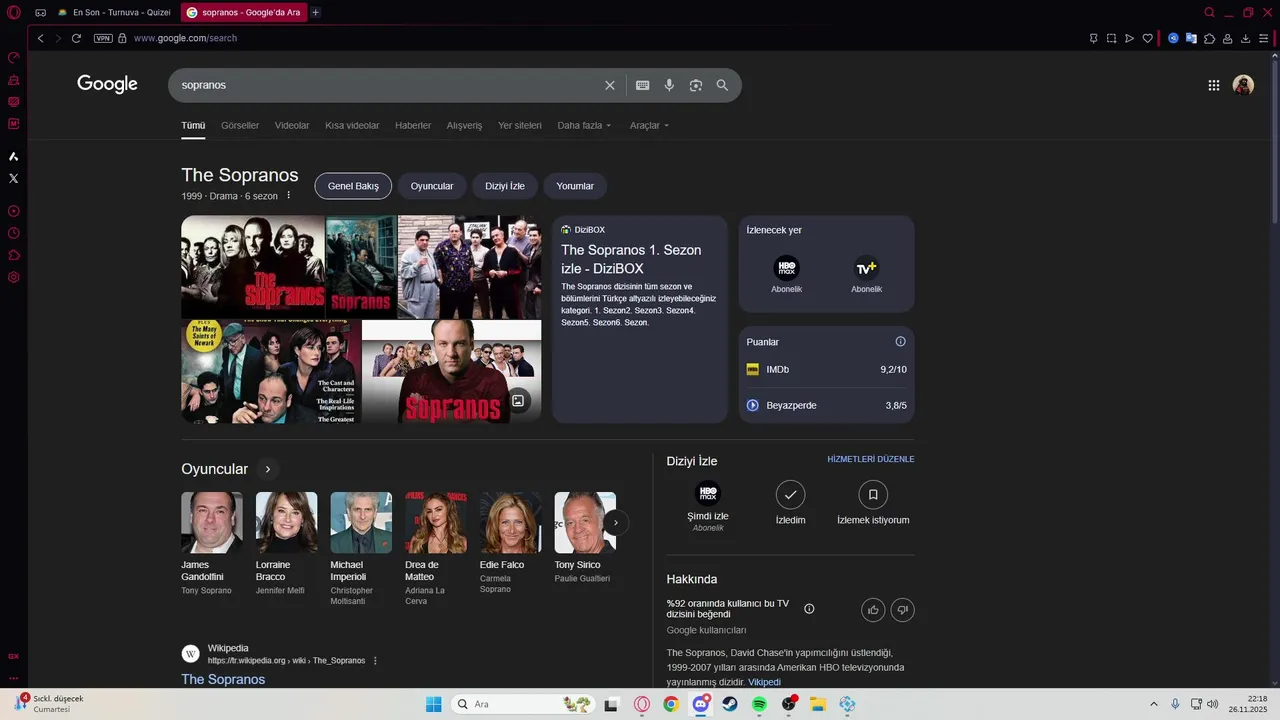The height and width of the screenshot is (720, 1280).
Task: Add page to bookmarks heart icon
Action: (x=1147, y=38)
